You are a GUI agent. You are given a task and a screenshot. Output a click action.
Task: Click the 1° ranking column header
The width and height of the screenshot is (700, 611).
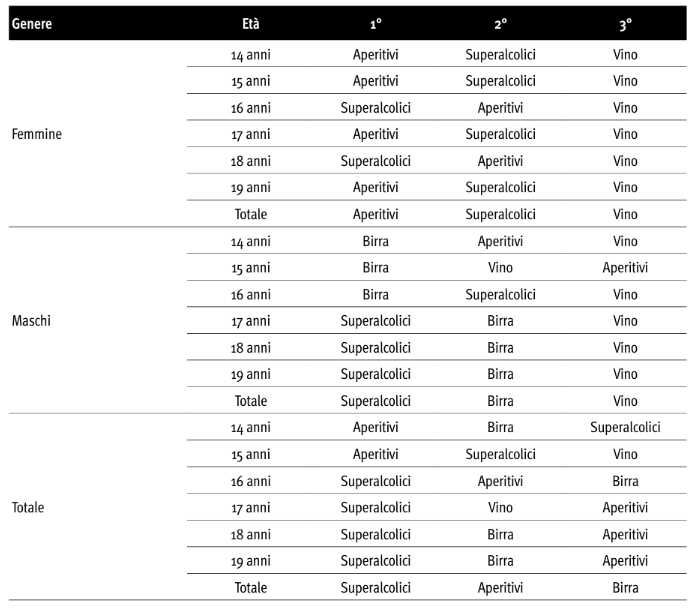[x=375, y=23]
